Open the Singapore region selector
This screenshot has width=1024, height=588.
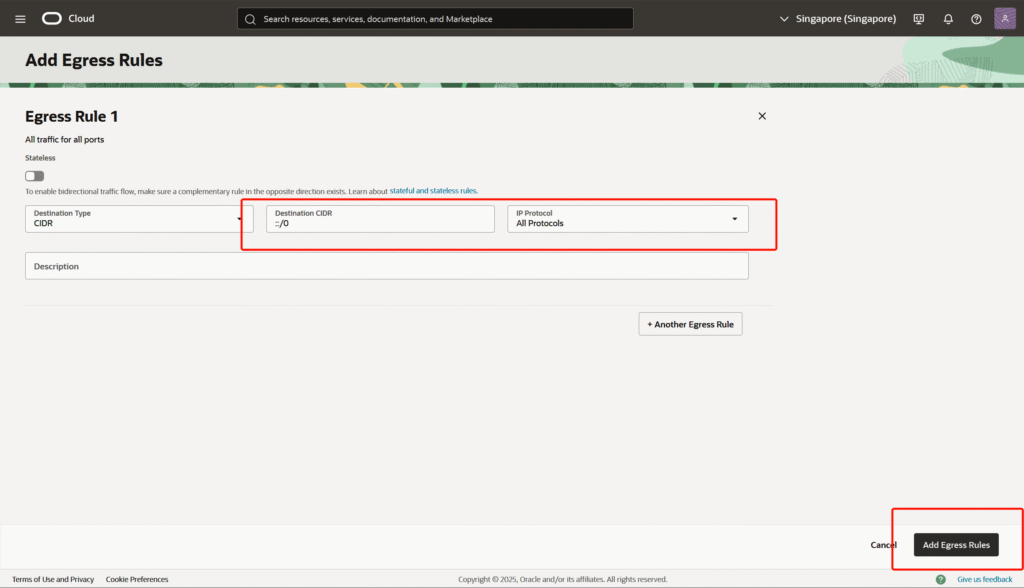837,19
